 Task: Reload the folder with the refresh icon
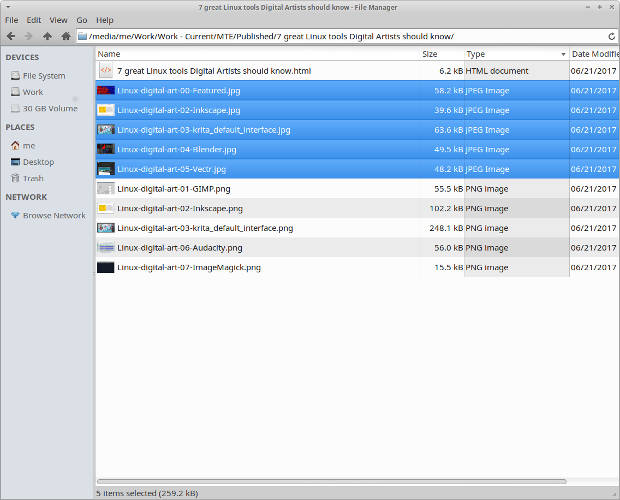tap(611, 36)
